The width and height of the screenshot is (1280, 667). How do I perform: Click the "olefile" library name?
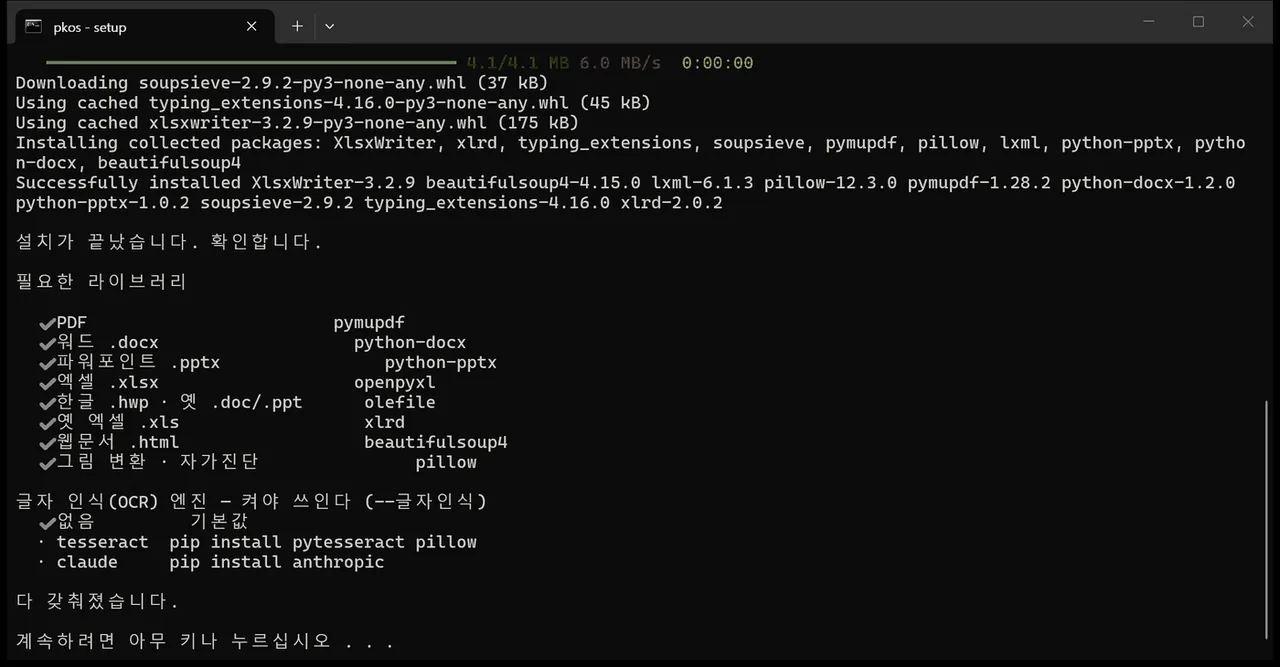pos(400,402)
